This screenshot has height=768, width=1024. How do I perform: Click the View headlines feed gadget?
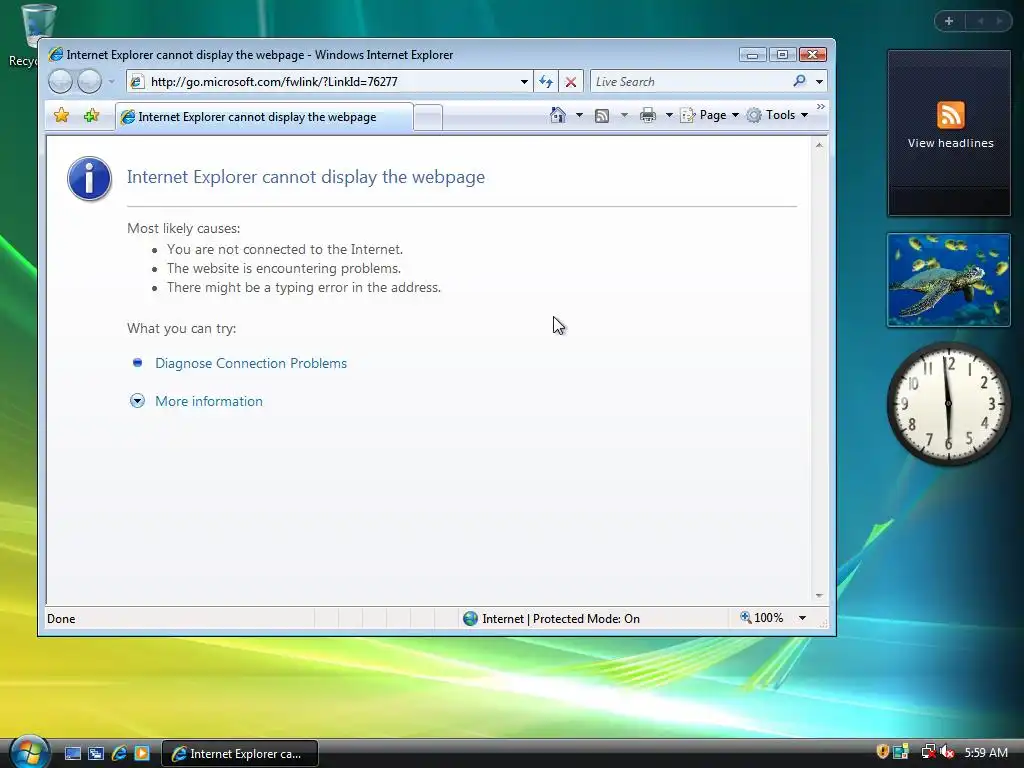pyautogui.click(x=950, y=133)
